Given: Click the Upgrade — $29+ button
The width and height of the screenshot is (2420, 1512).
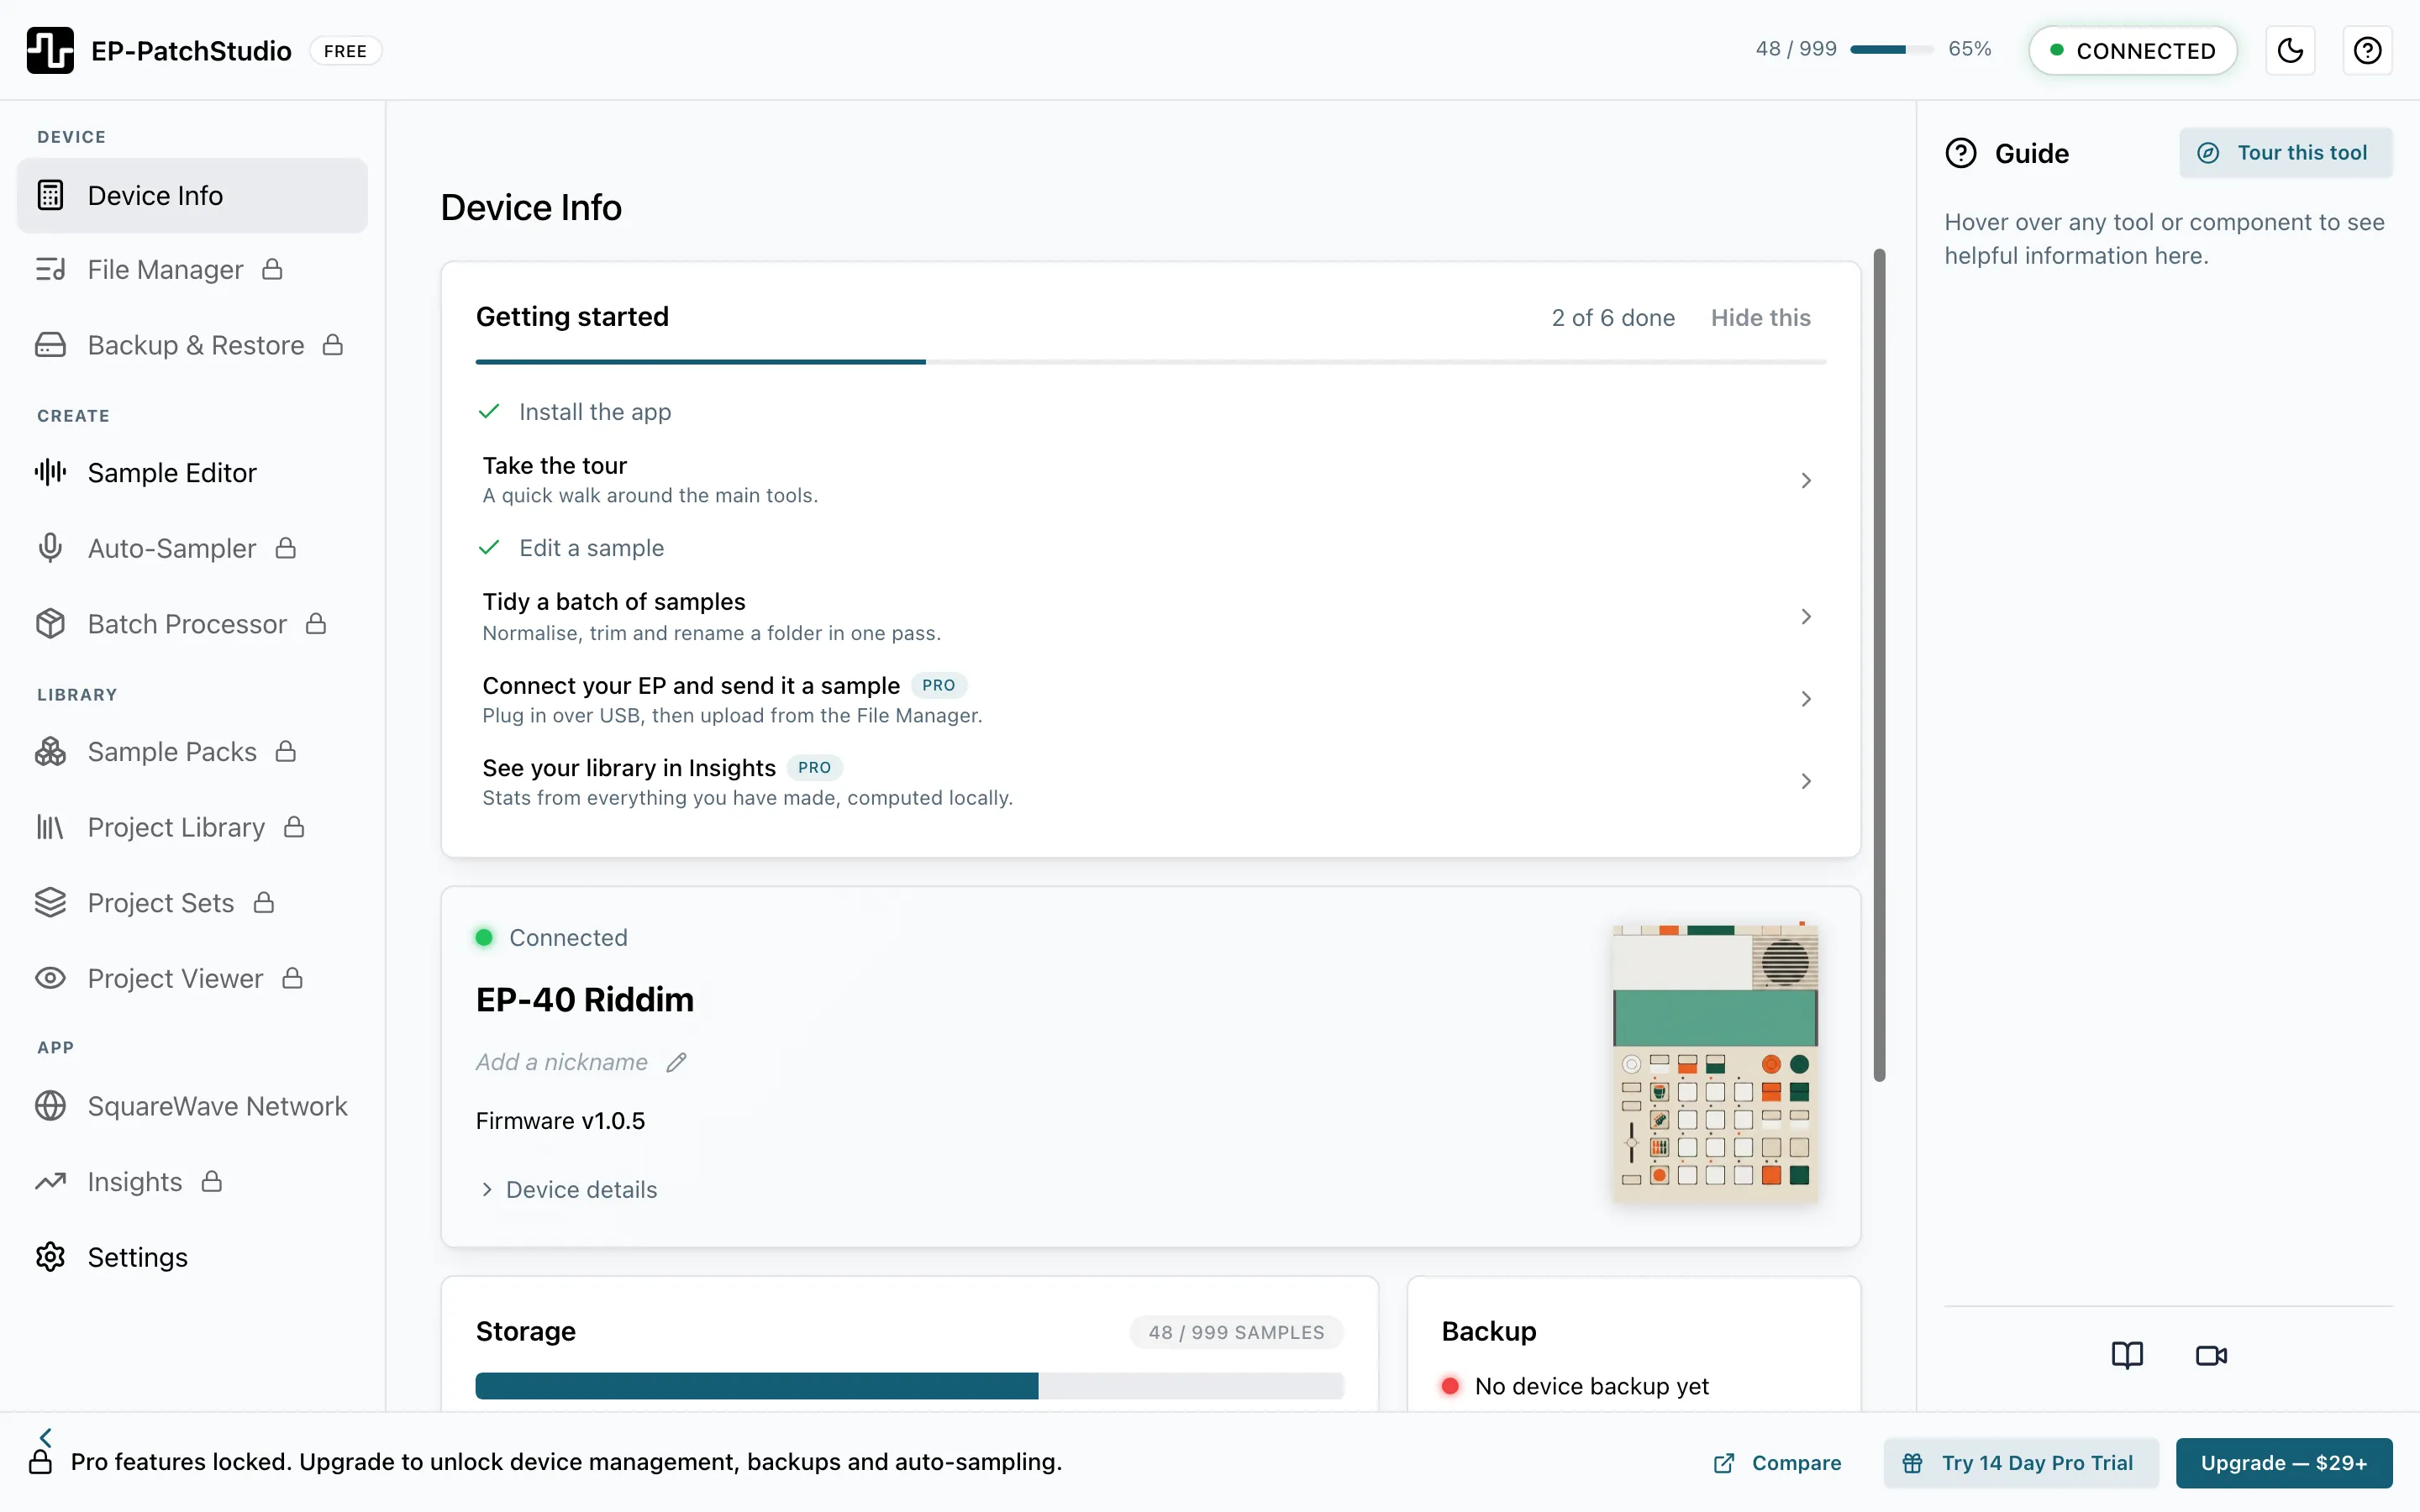Looking at the screenshot, I should (x=2284, y=1463).
